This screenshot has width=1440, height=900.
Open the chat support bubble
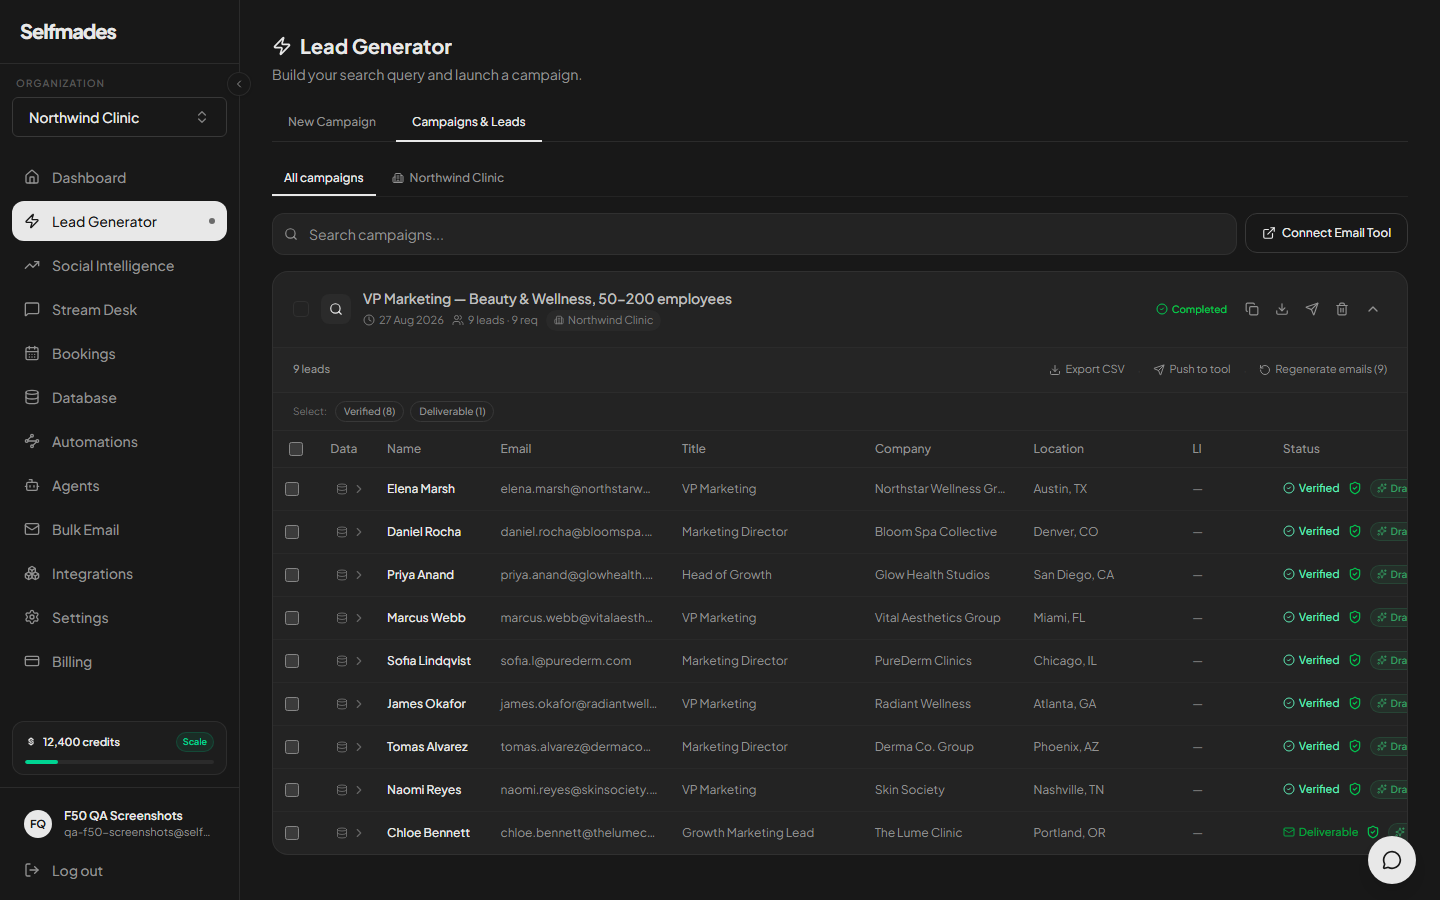1391,860
